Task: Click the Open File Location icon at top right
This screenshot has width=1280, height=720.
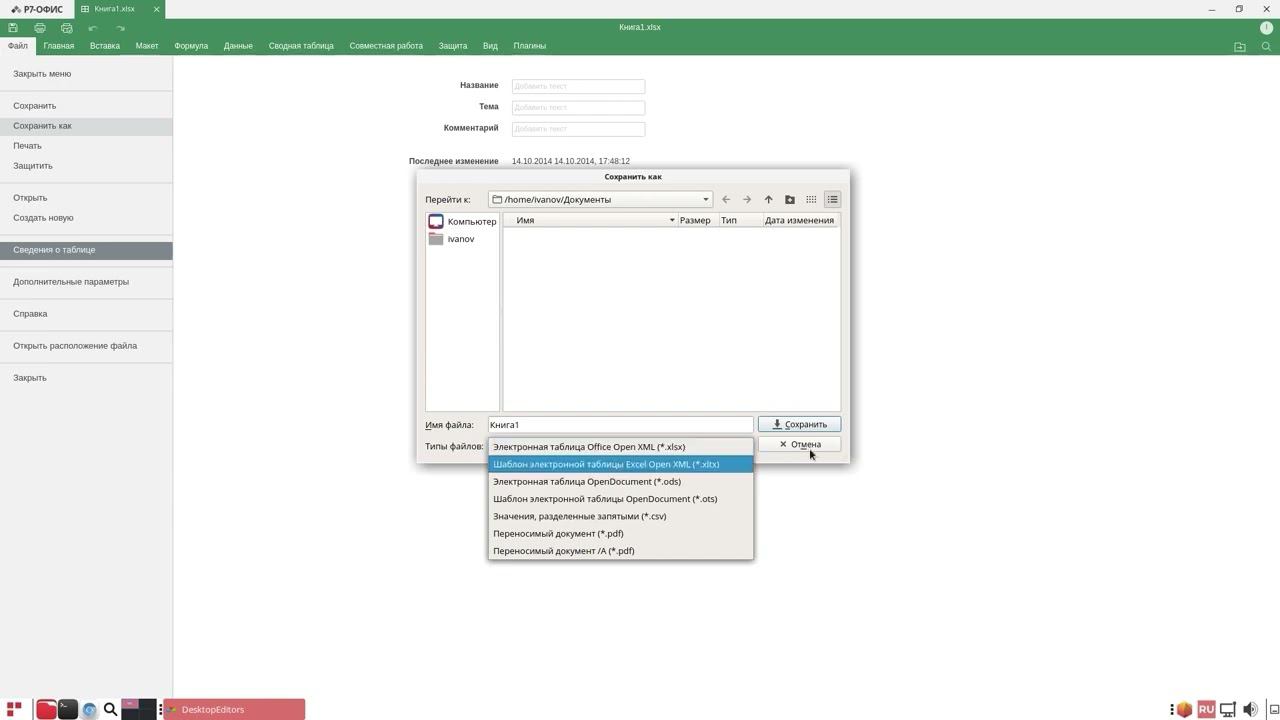Action: point(1240,46)
